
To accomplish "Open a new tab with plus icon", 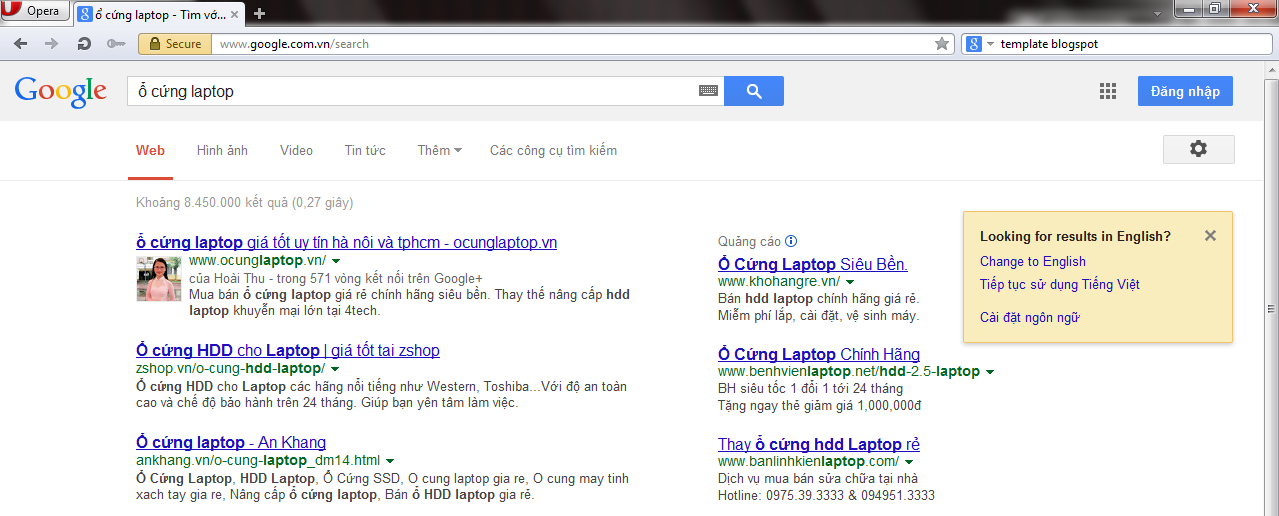I will click(259, 13).
